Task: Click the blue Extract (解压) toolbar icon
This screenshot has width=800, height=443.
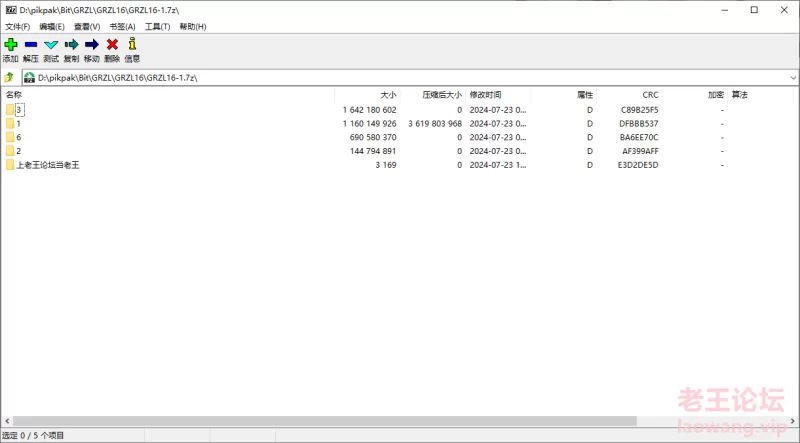Action: pyautogui.click(x=31, y=44)
